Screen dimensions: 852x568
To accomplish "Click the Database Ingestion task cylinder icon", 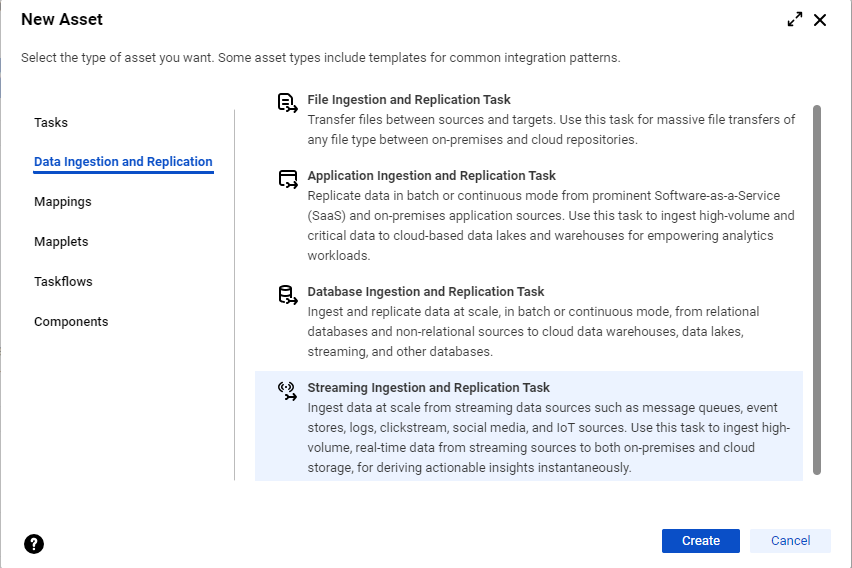I will point(287,295).
